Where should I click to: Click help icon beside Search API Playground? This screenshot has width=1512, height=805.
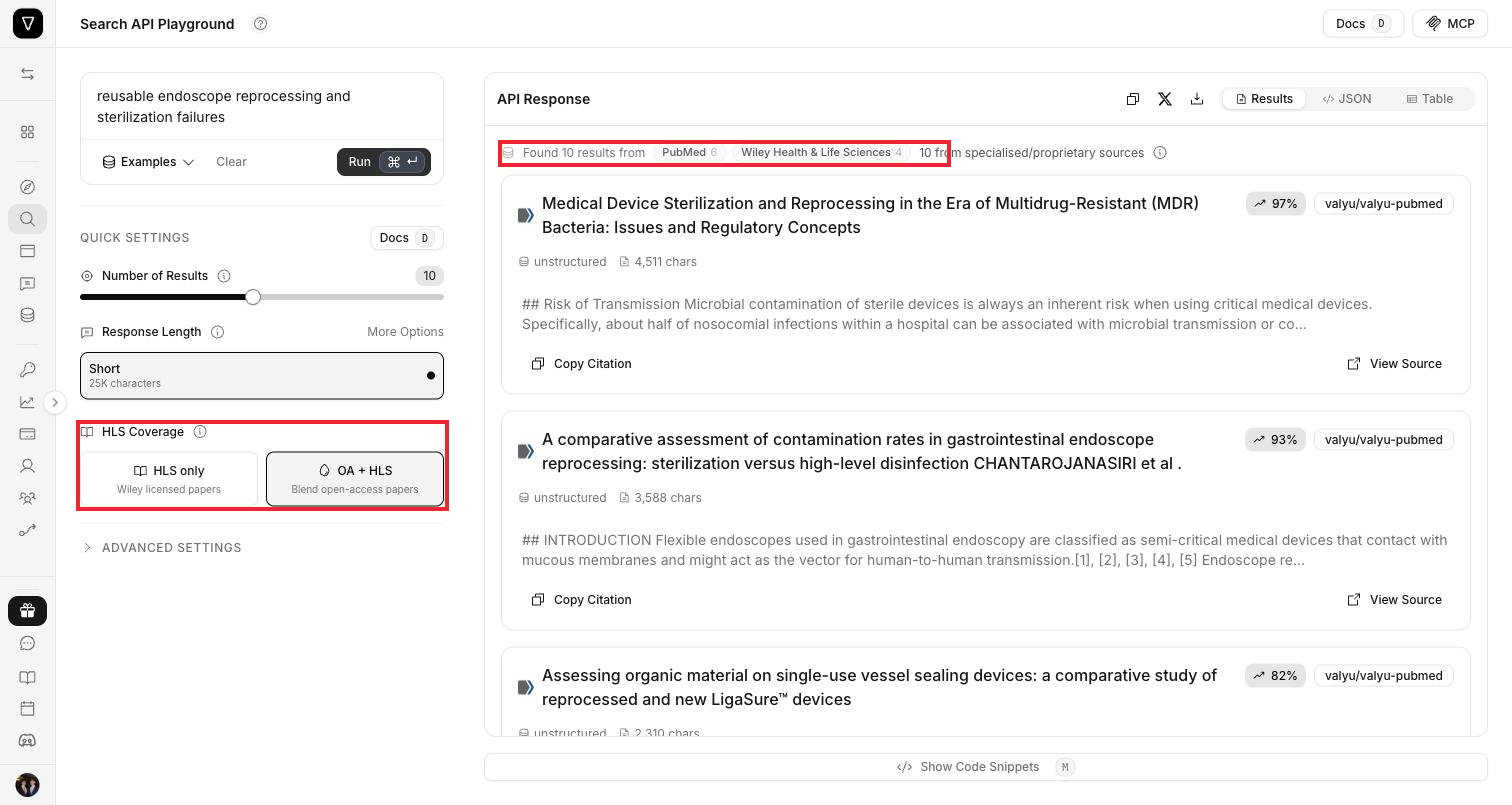[x=261, y=24]
